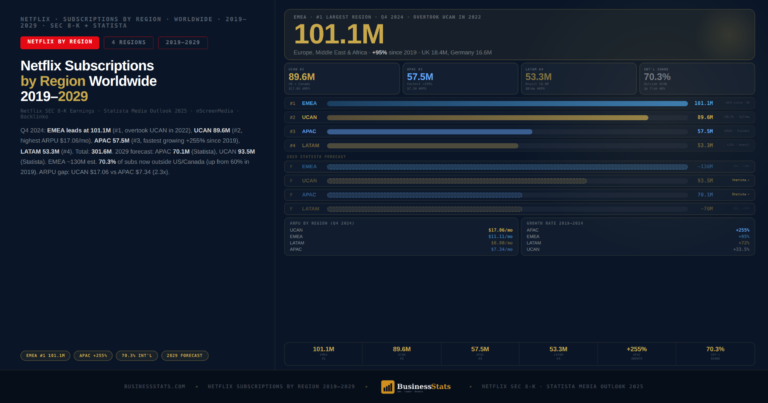Viewport: 768px width, 403px height.
Task: Click the #4 LATAM subscriptions bar
Action: (423, 145)
